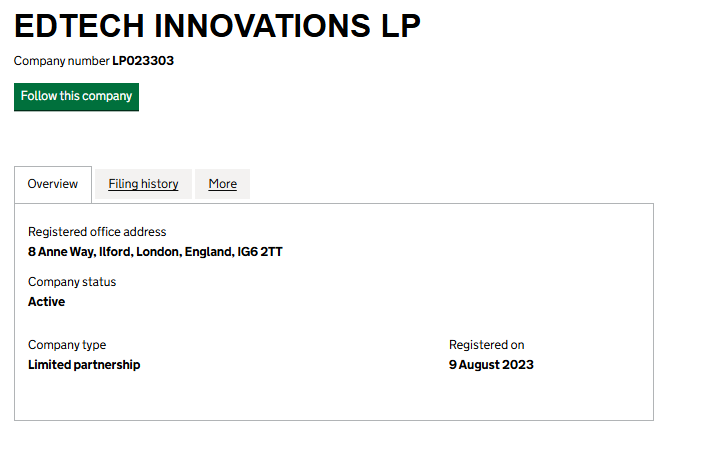Click the word Ilford in the address
Image resolution: width=720 pixels, height=450 pixels.
tap(115, 252)
